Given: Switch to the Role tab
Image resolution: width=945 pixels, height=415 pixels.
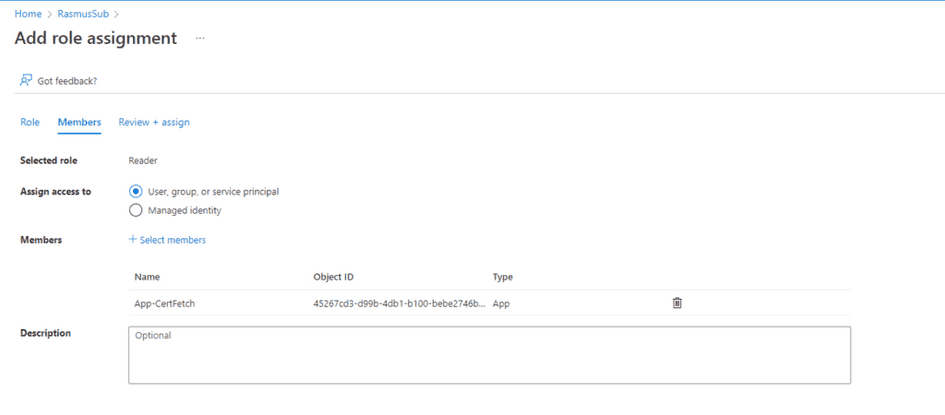Looking at the screenshot, I should [x=30, y=122].
